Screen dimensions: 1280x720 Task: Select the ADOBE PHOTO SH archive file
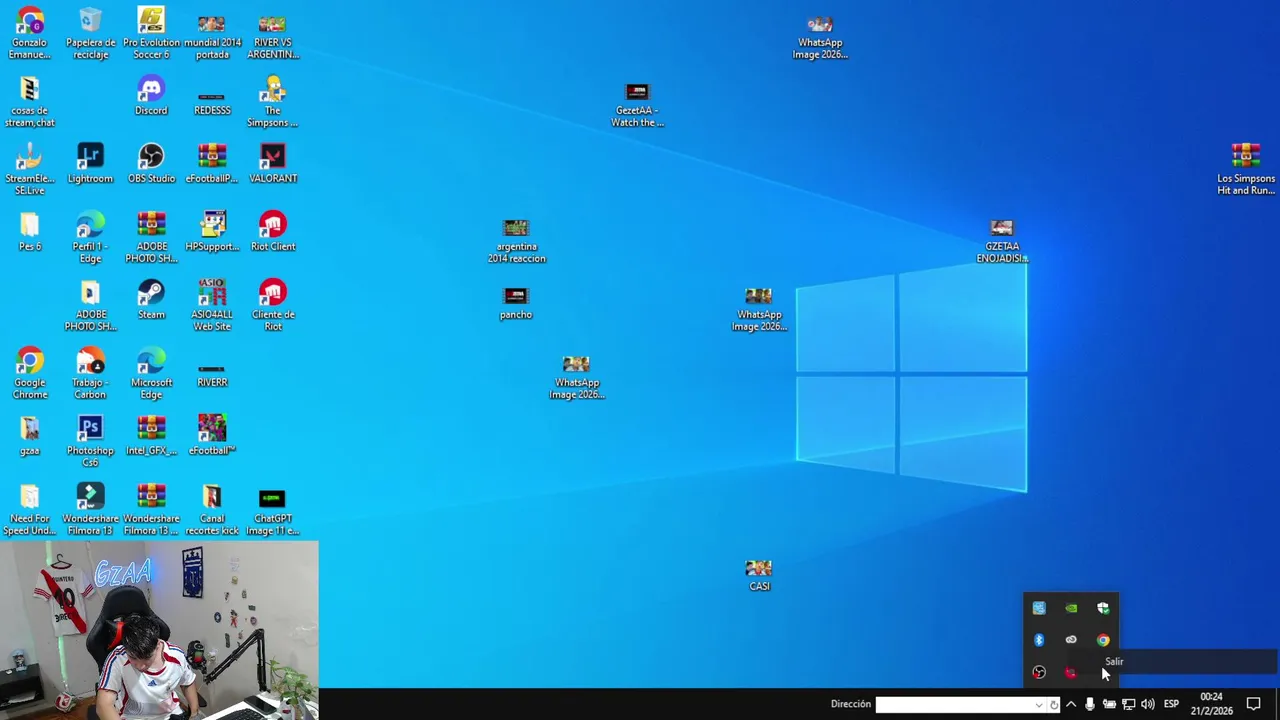151,238
